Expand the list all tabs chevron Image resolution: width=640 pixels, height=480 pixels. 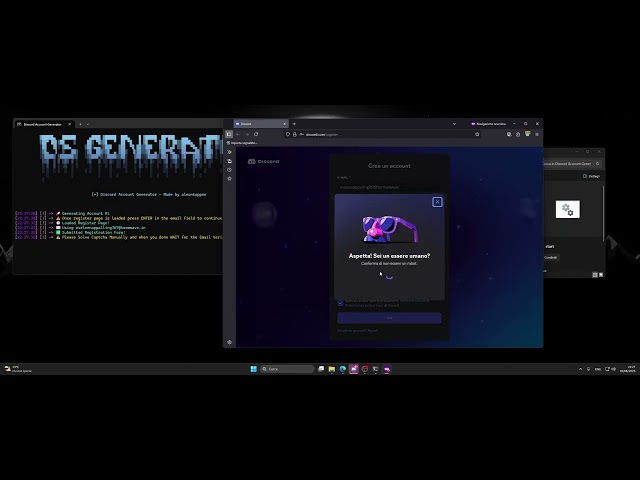454,124
